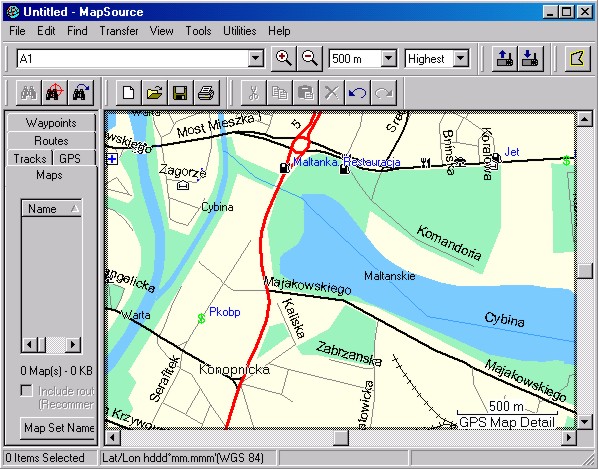This screenshot has width=598, height=469.
Task: Click the maps list horizontal scroll thumb
Action: coord(42,345)
